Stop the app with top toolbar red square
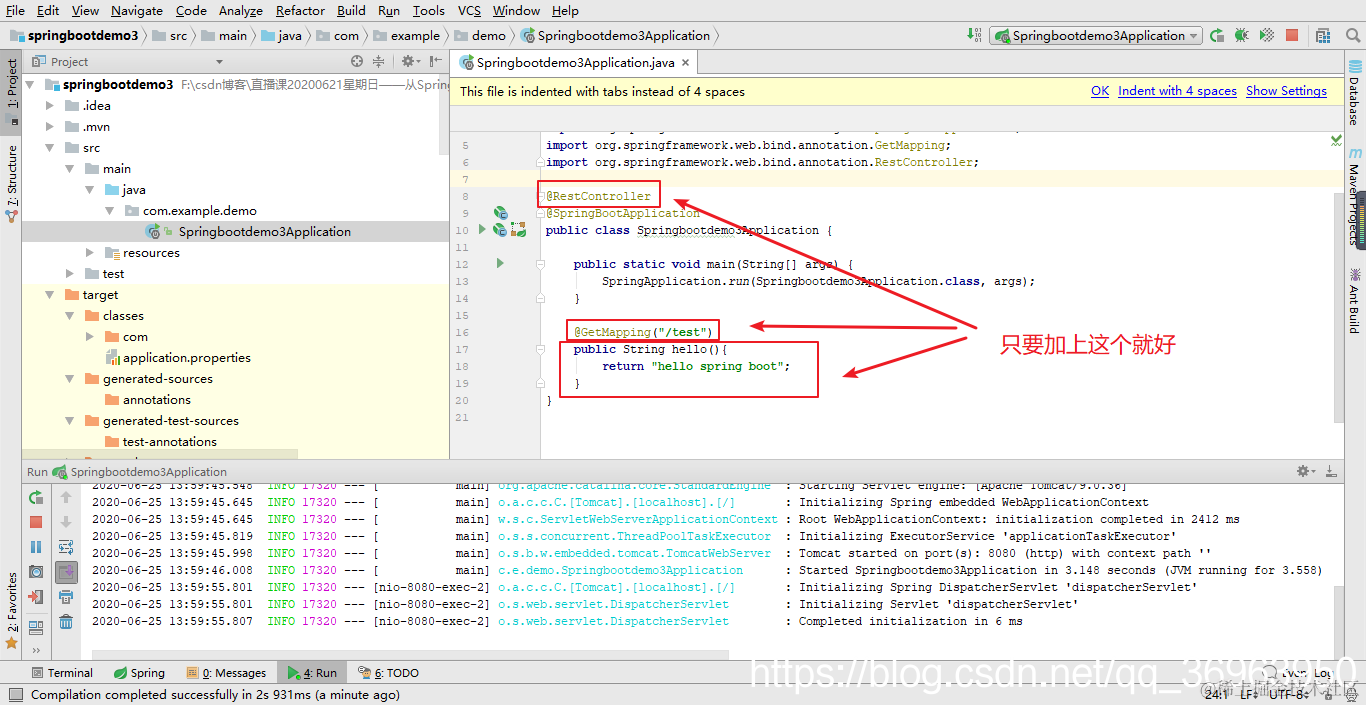Viewport: 1366px width, 705px height. [1292, 35]
